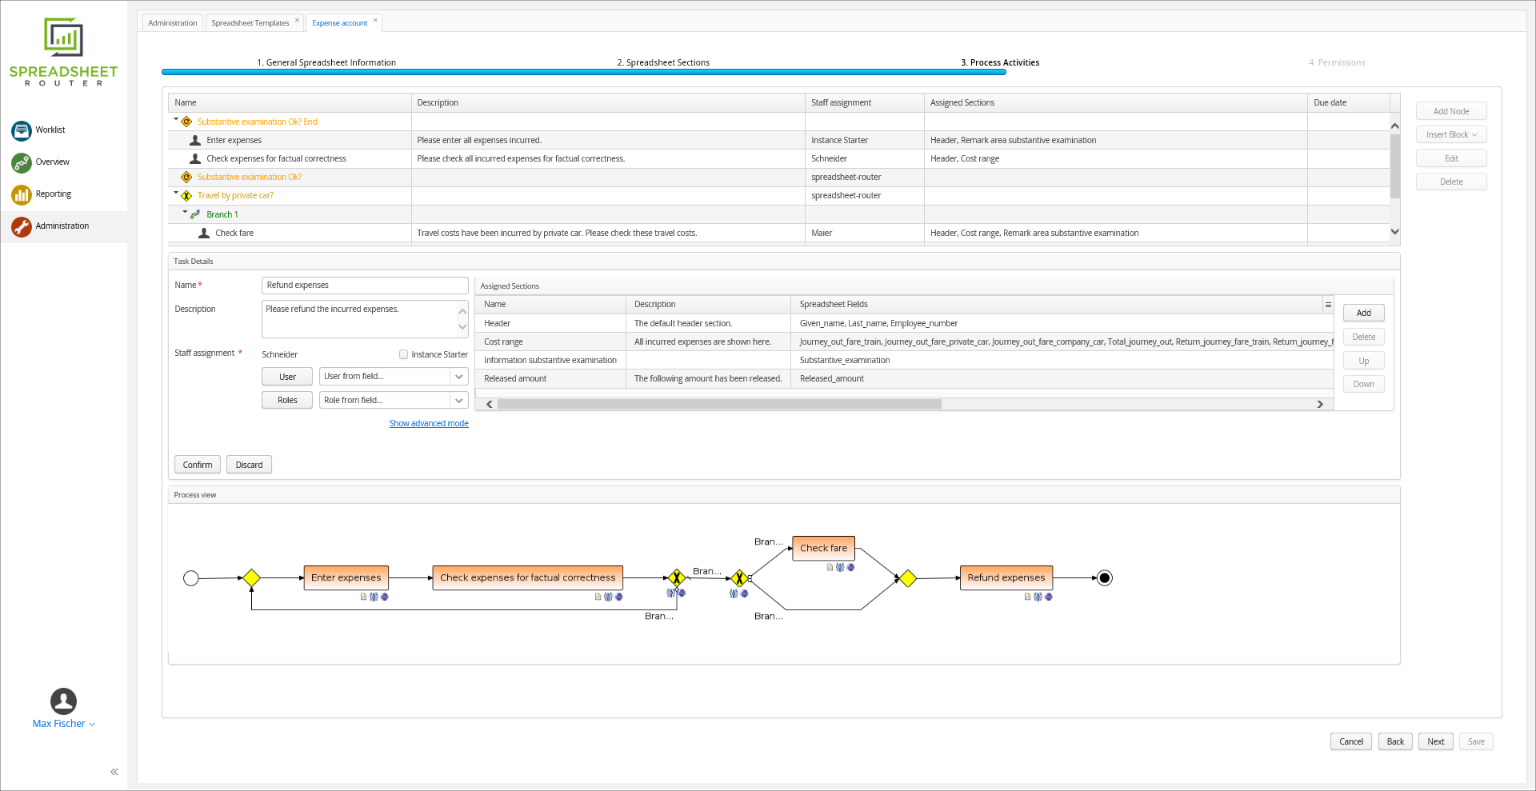Click 'Check expenses for factual correctness' diagram box
Image resolution: width=1536 pixels, height=791 pixels.
528,577
